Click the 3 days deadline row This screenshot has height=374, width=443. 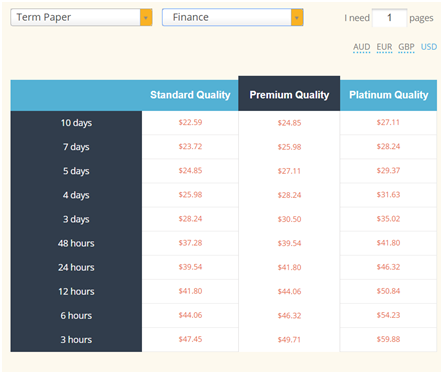pyautogui.click(x=76, y=219)
